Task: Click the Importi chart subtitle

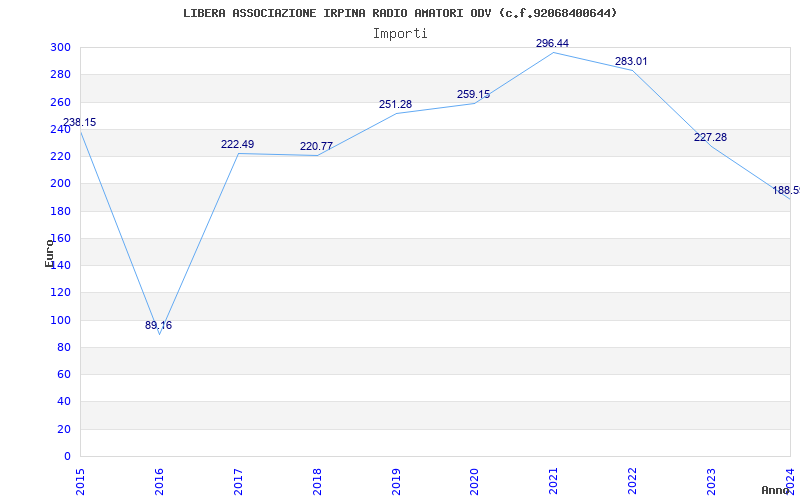Action: (400, 34)
